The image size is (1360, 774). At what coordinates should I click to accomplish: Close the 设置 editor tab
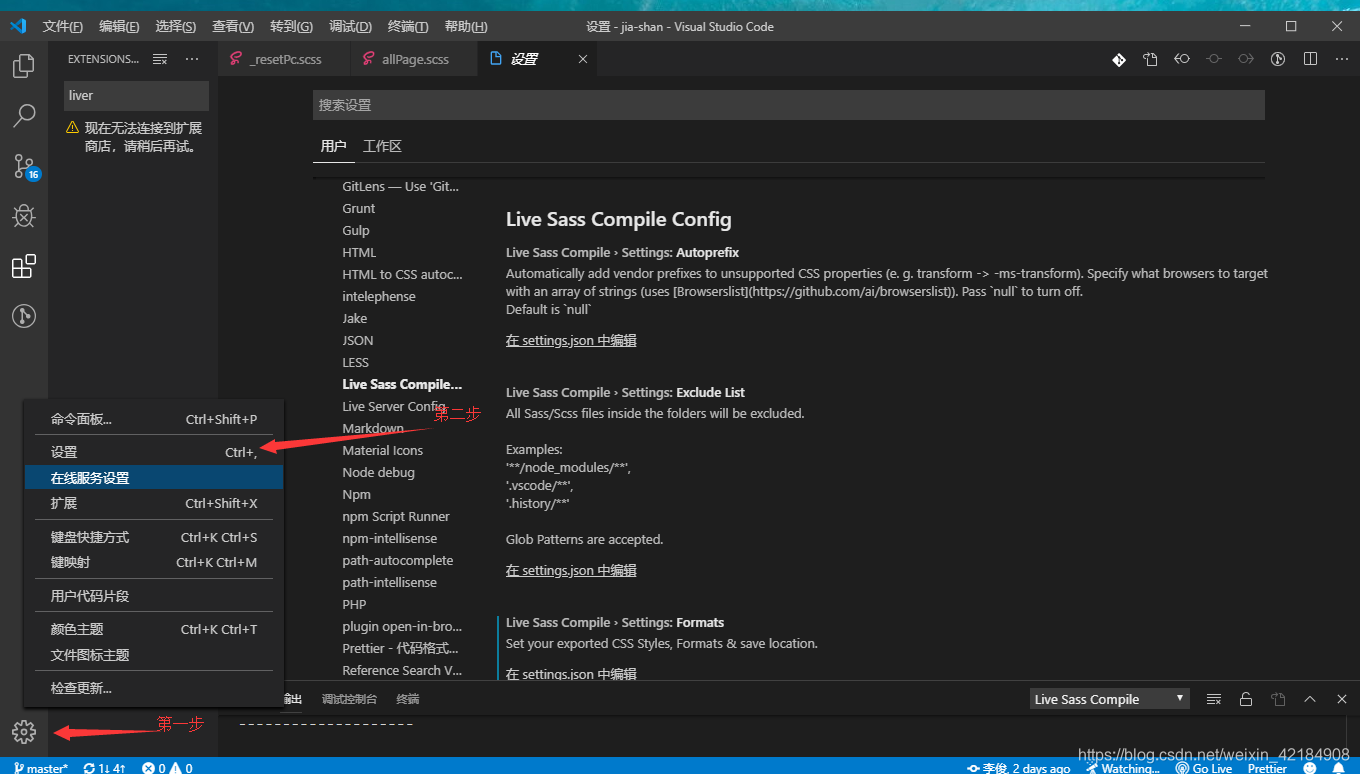[x=583, y=59]
